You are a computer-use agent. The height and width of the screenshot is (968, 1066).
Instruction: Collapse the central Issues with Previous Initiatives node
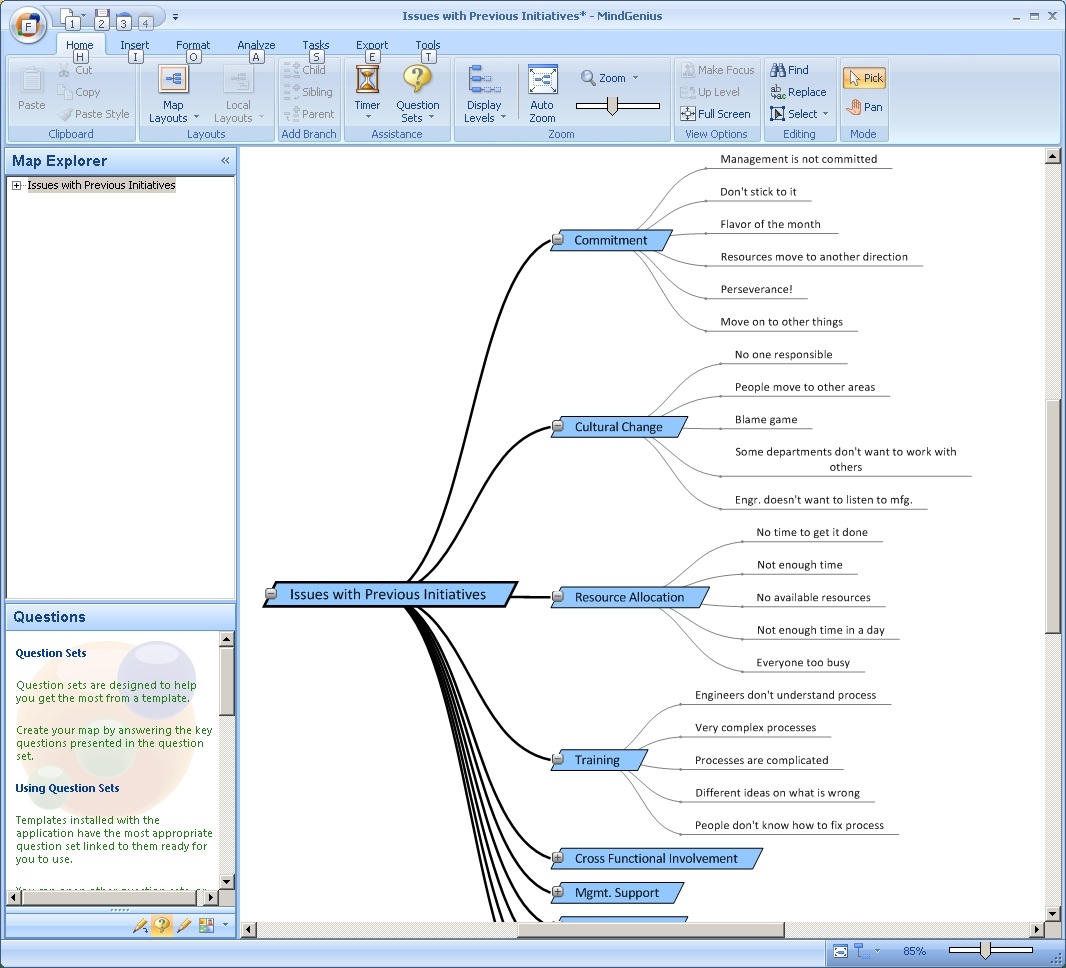pos(271,594)
